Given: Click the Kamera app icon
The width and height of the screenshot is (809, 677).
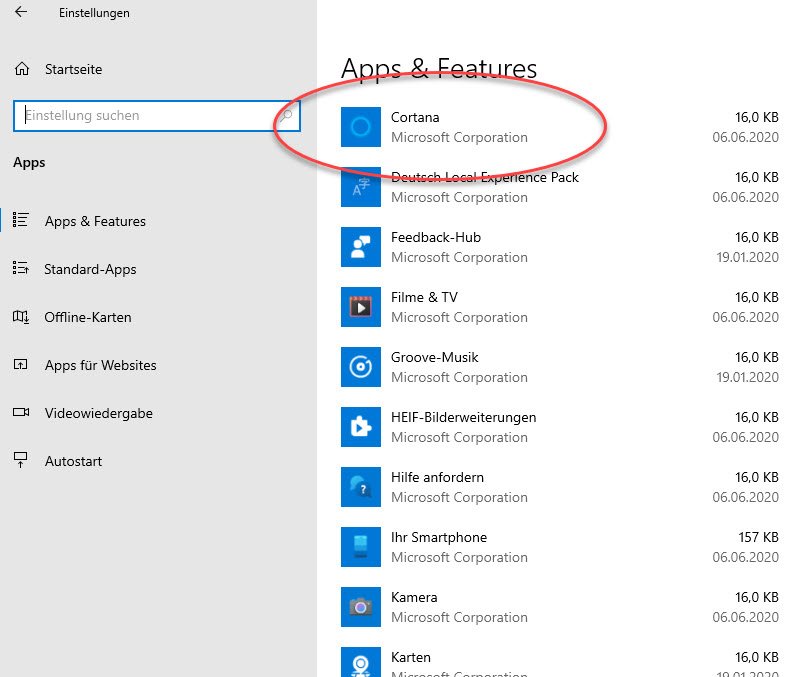Looking at the screenshot, I should tap(361, 607).
